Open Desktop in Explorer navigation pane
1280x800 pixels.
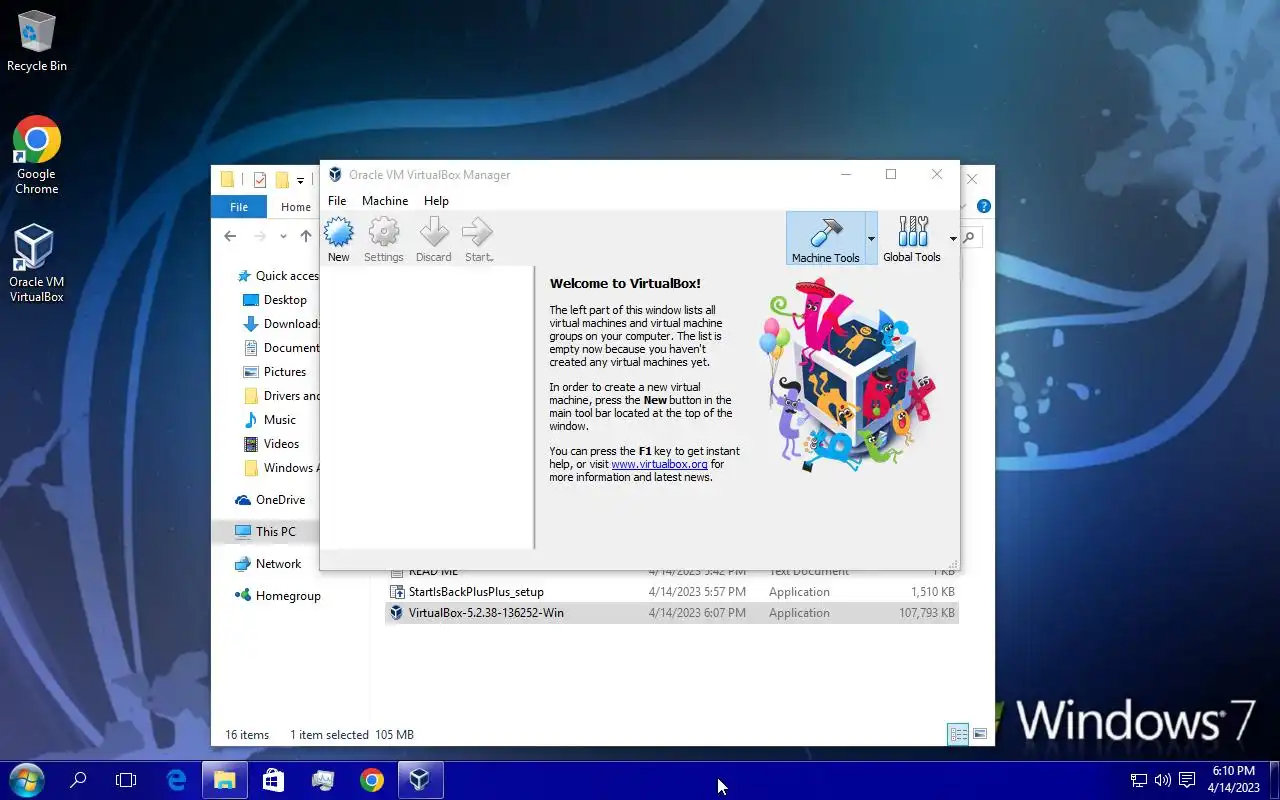point(275,300)
